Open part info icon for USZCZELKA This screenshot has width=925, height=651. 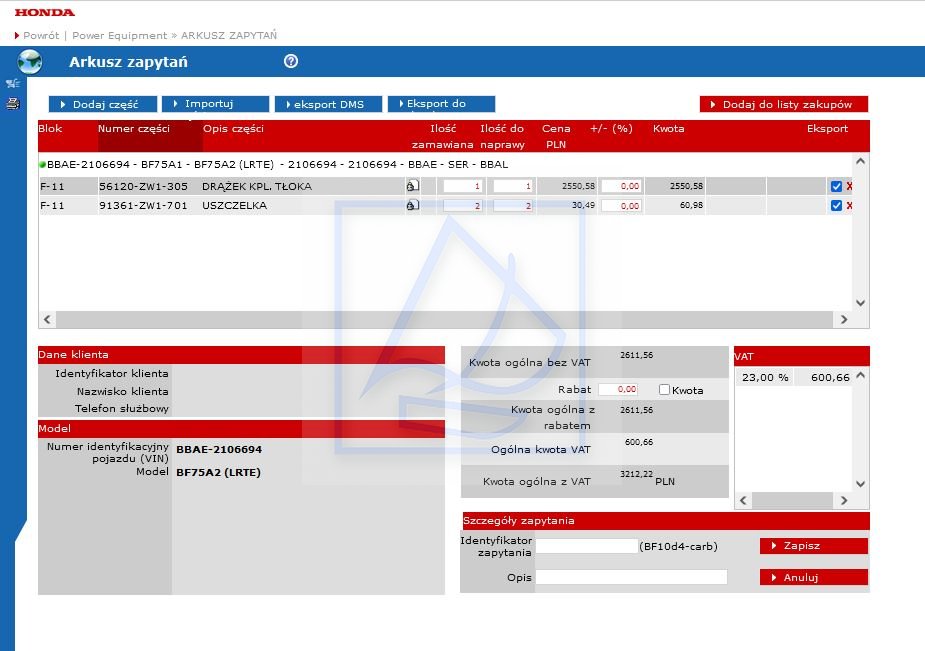(x=412, y=205)
